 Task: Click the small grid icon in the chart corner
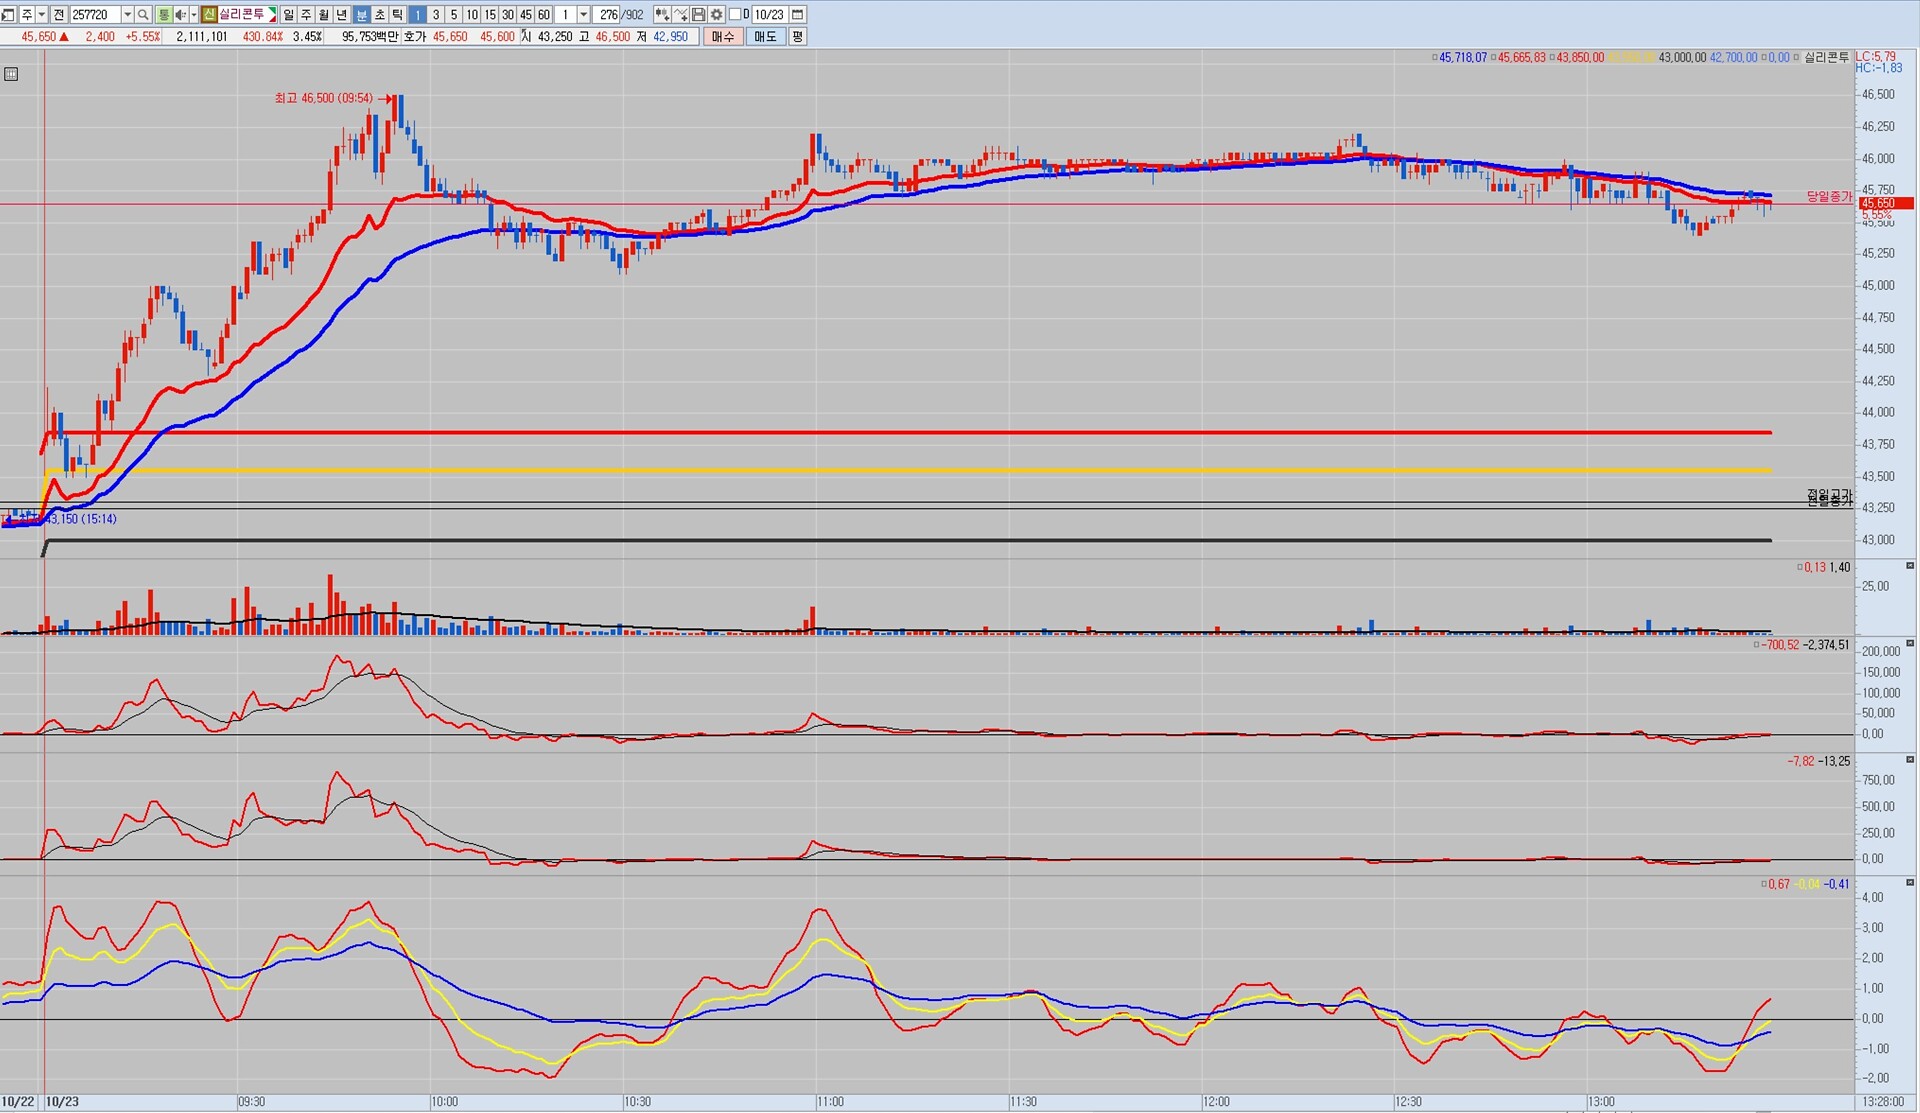(x=11, y=74)
